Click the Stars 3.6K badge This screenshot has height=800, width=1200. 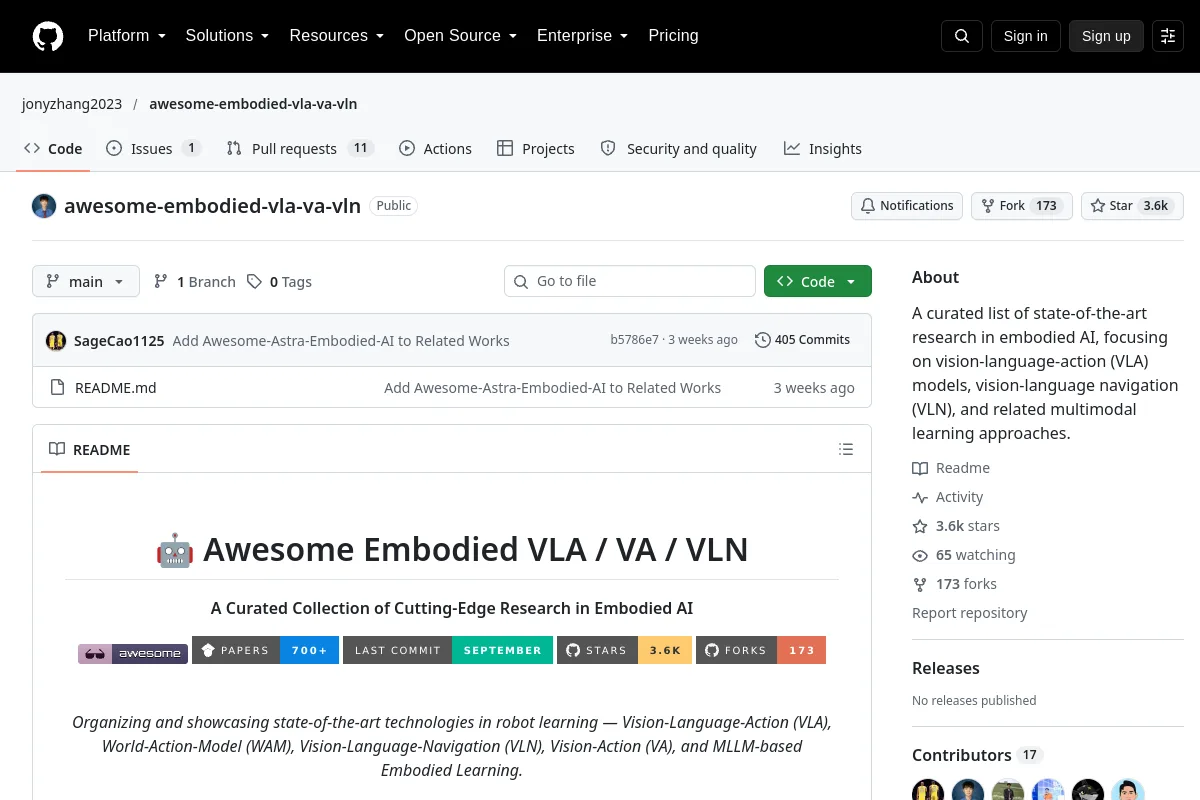[x=624, y=650]
